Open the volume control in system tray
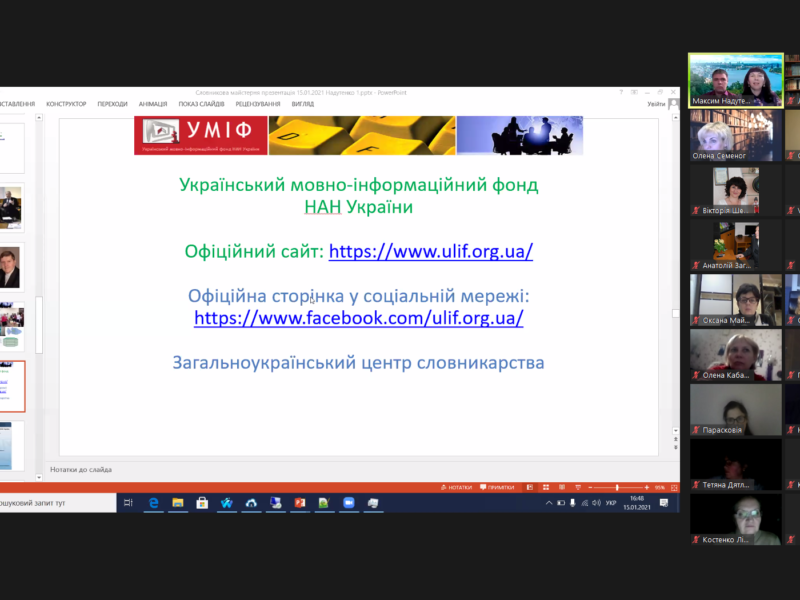Viewport: 800px width, 600px height. point(597,503)
